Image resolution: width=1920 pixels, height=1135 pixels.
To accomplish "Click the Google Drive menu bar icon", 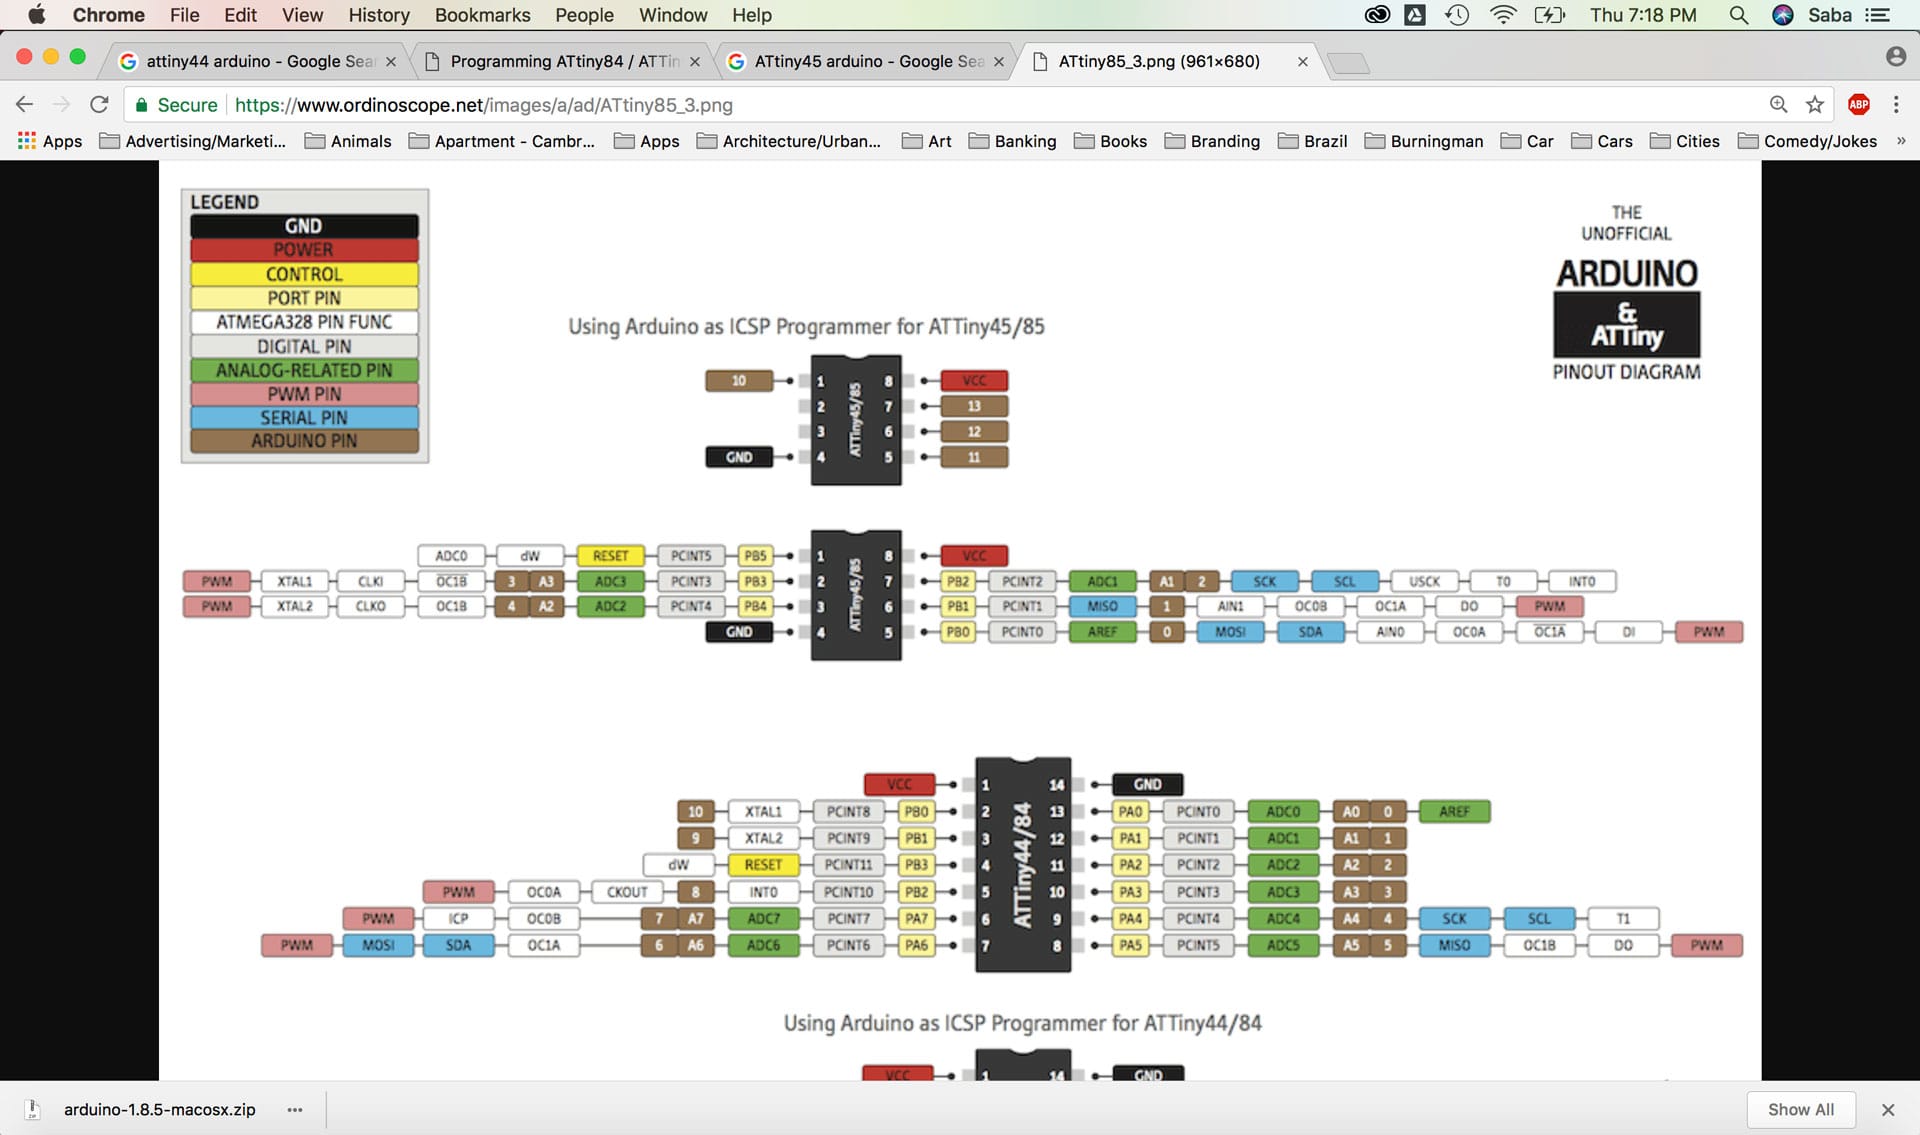I will coord(1415,15).
